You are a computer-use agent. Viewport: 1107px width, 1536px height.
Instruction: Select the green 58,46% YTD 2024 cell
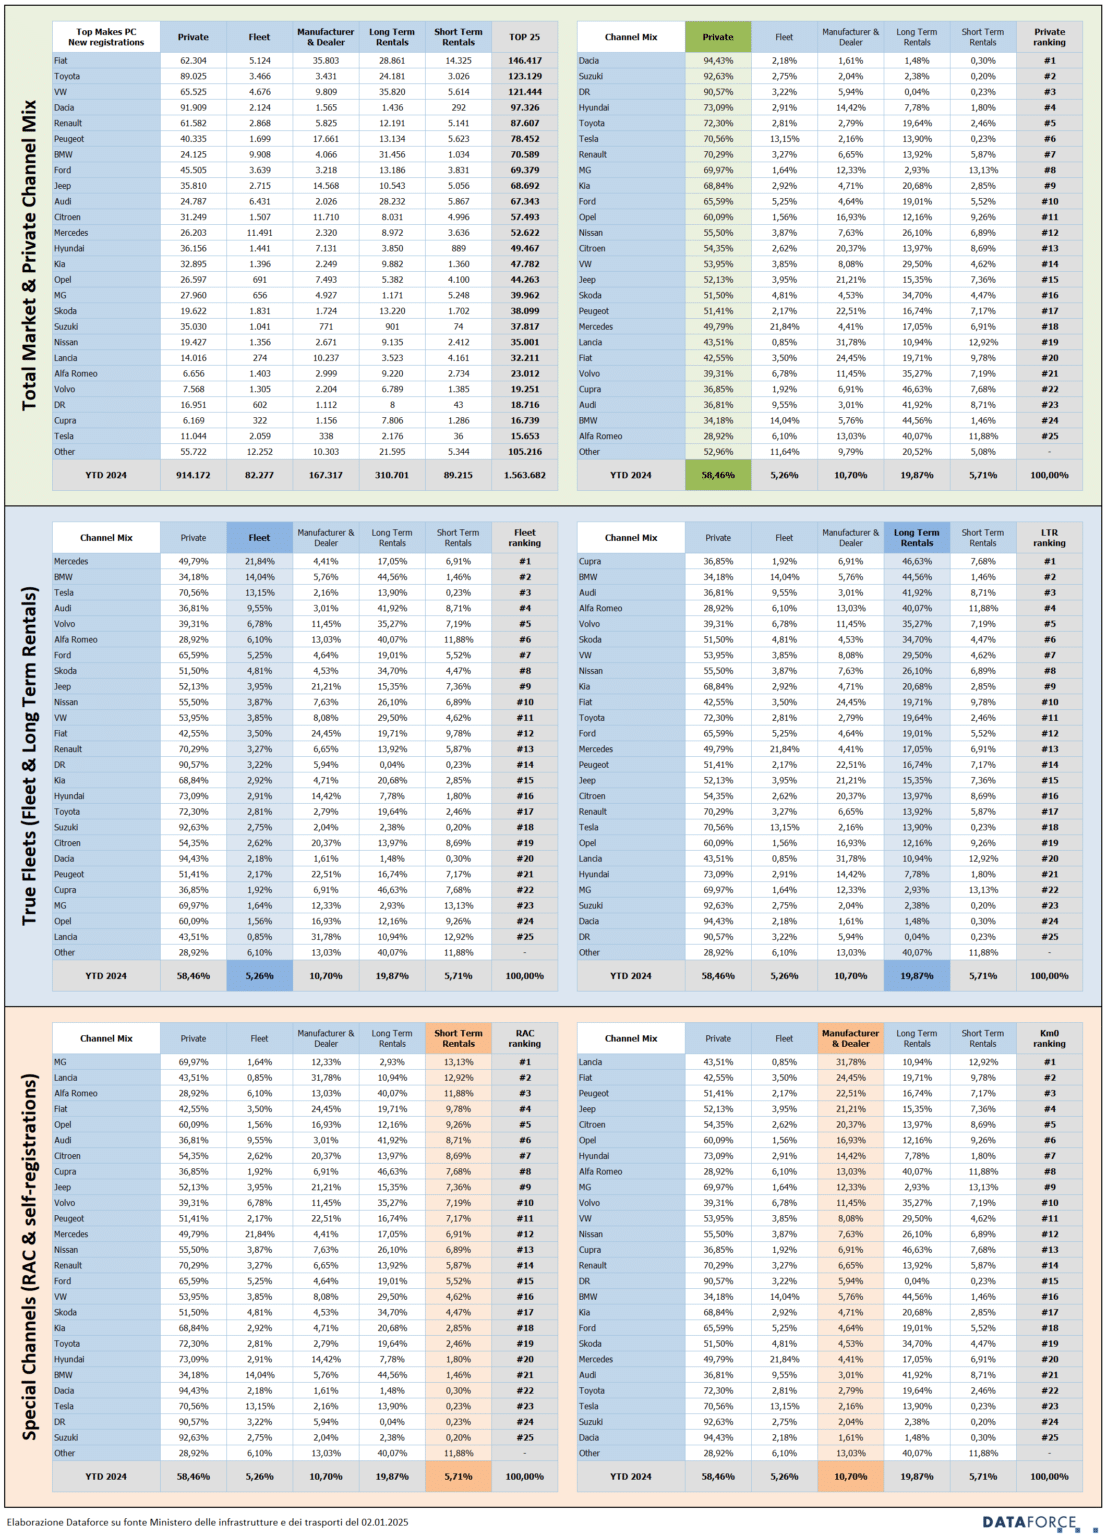pos(717,475)
